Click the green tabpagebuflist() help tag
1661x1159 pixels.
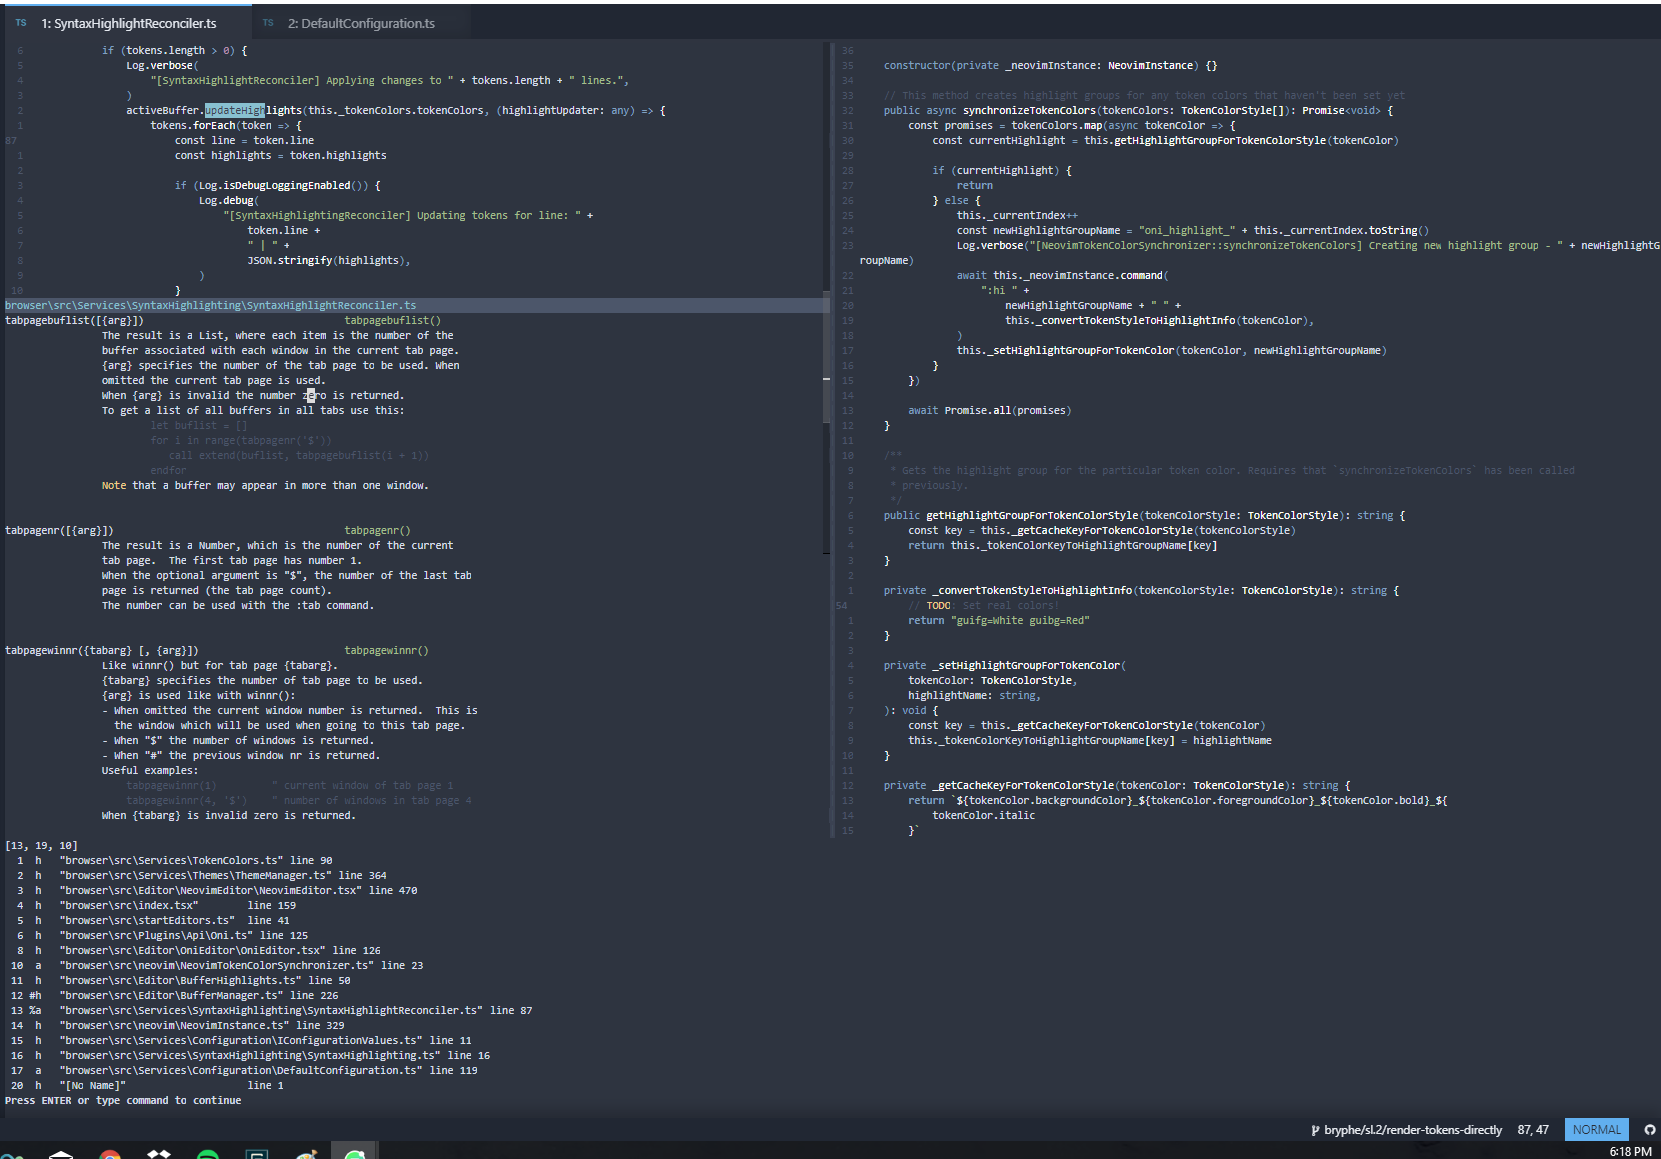(x=393, y=320)
